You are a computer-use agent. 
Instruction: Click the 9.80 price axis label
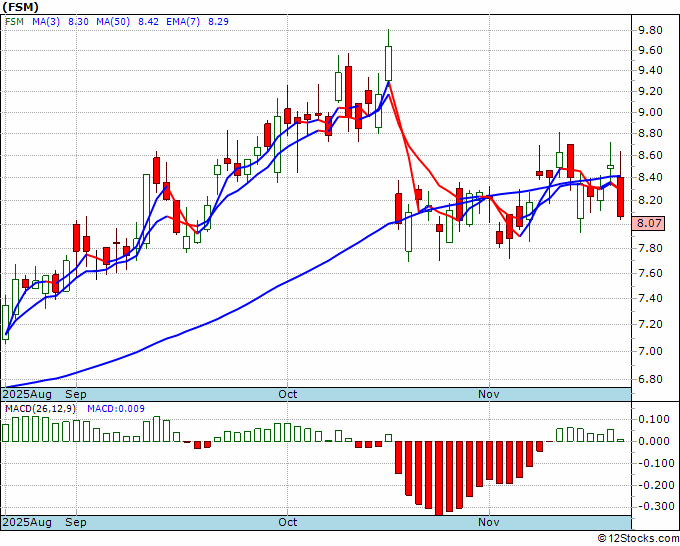point(650,30)
